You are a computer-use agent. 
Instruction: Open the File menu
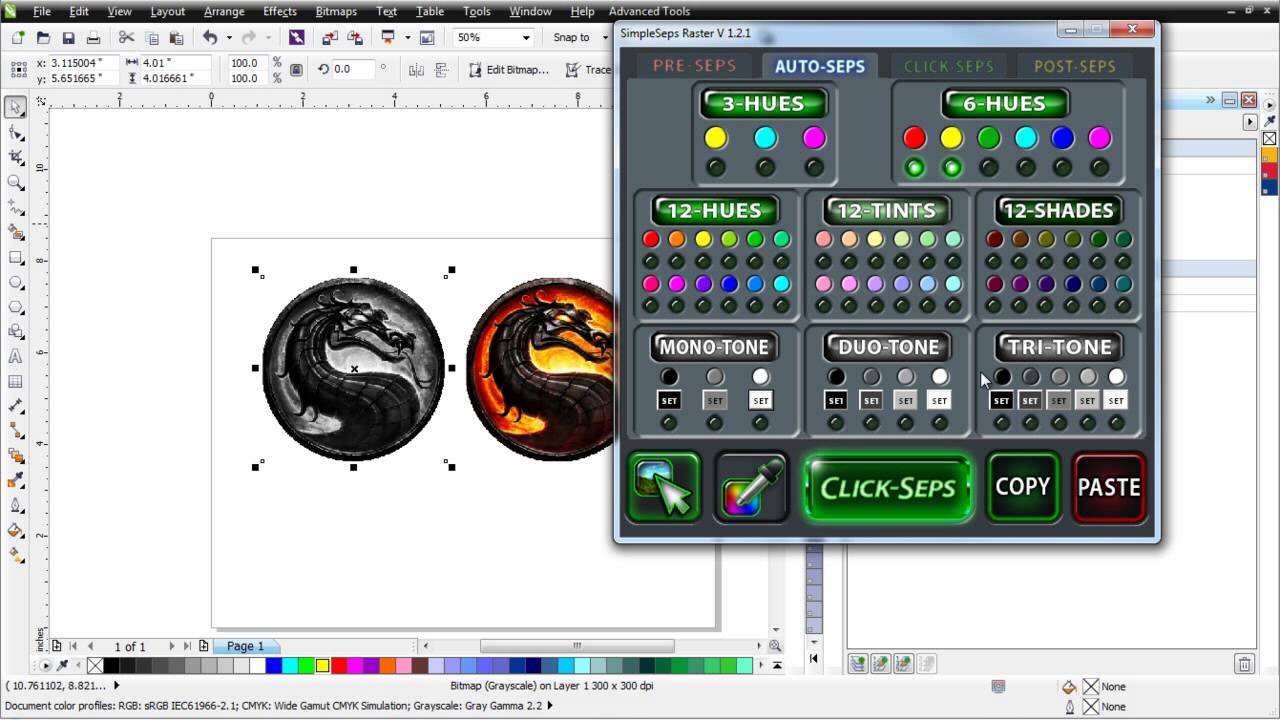[x=42, y=11]
